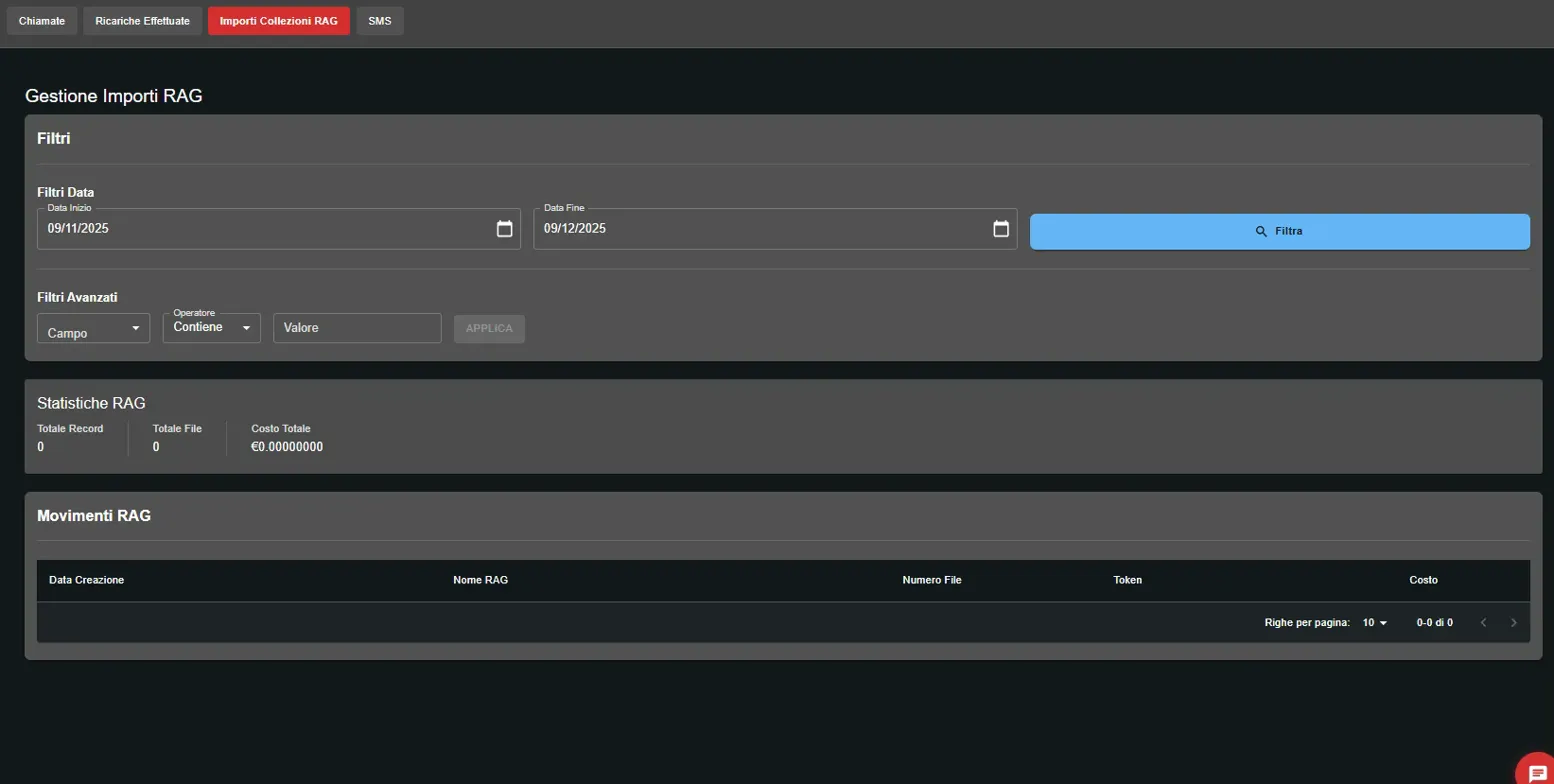Click the Data Inizio date field

260,229
